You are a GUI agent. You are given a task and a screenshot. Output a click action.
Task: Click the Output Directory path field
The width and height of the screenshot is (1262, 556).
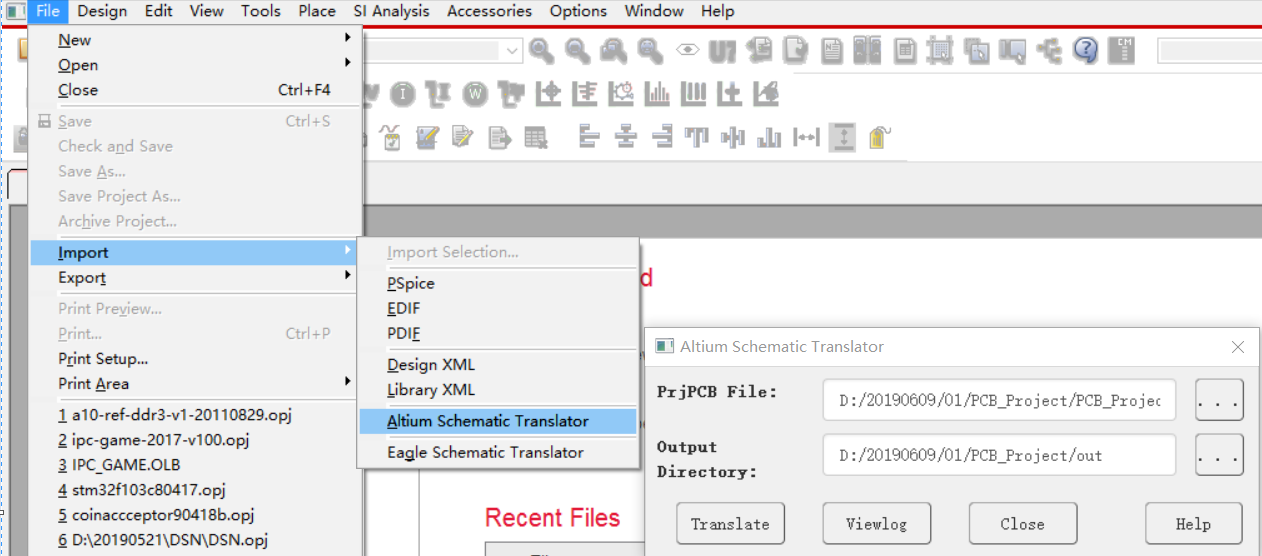click(x=1000, y=455)
